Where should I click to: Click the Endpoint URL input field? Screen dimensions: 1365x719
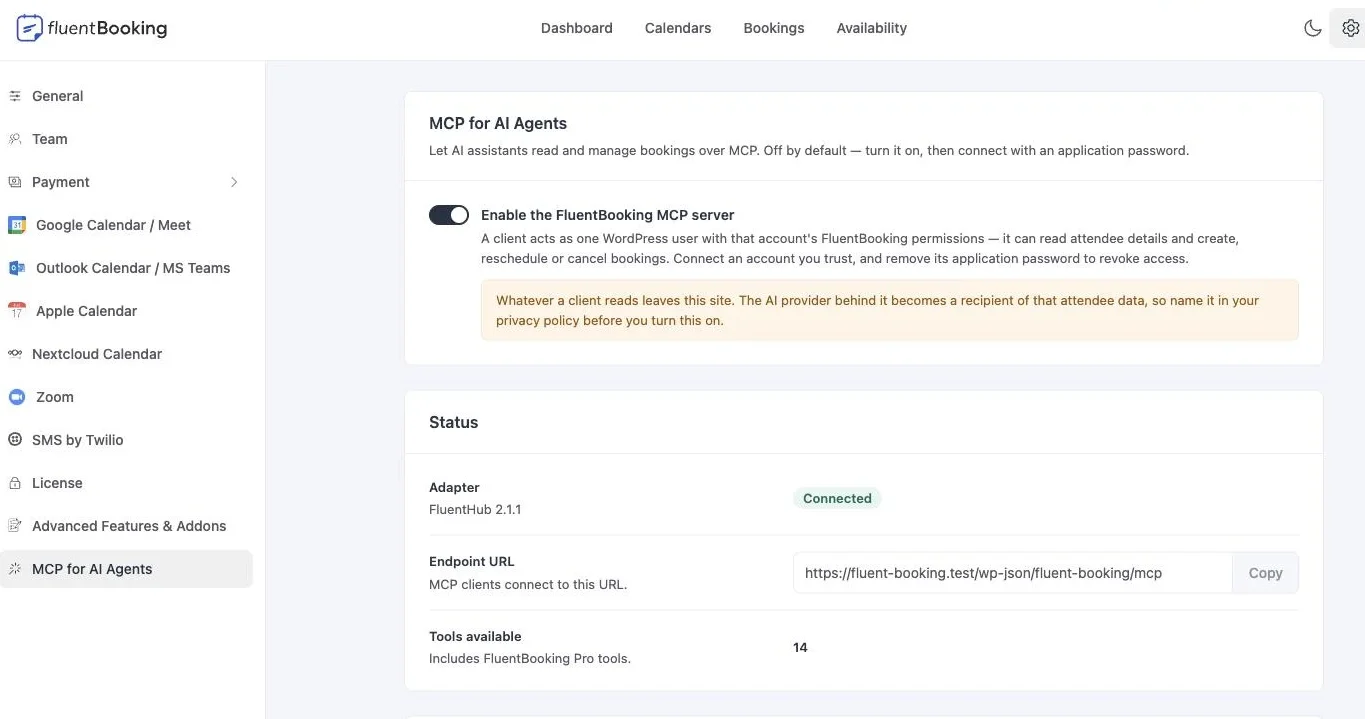[1013, 573]
